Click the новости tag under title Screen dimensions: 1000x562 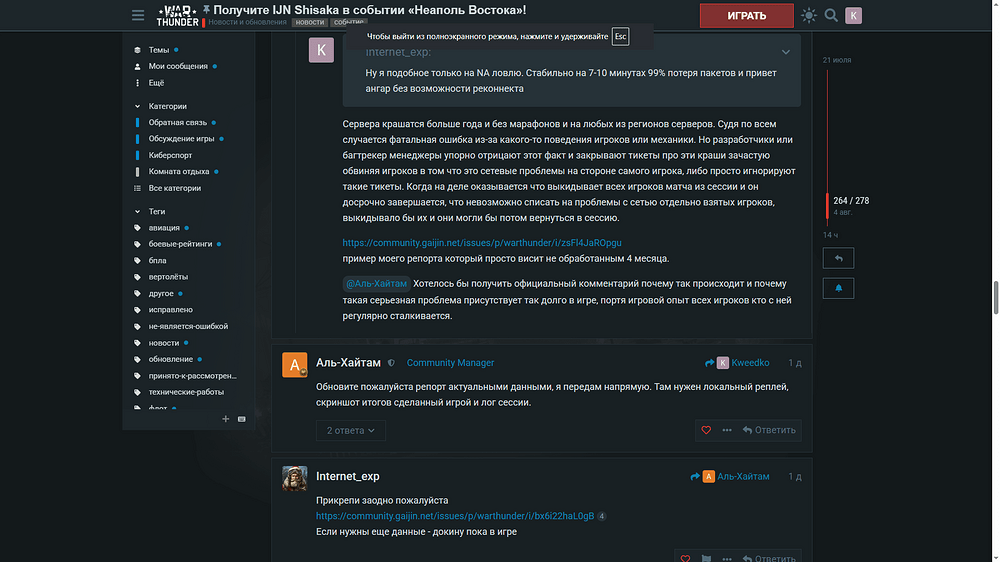point(309,22)
